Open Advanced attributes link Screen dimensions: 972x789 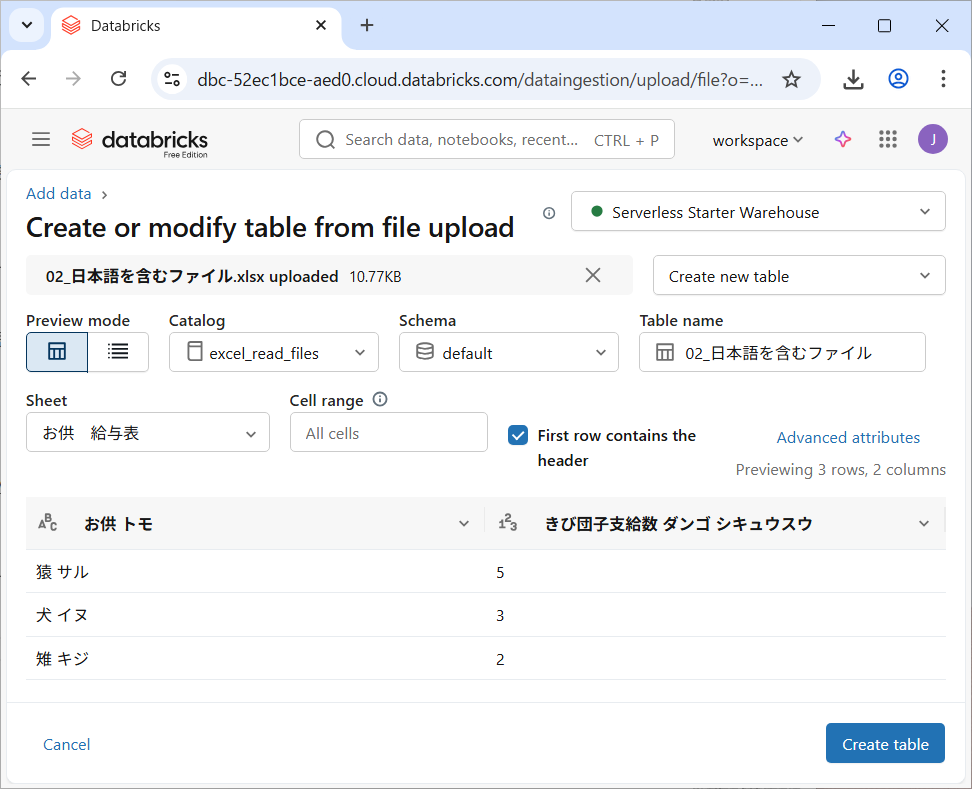pyautogui.click(x=848, y=437)
